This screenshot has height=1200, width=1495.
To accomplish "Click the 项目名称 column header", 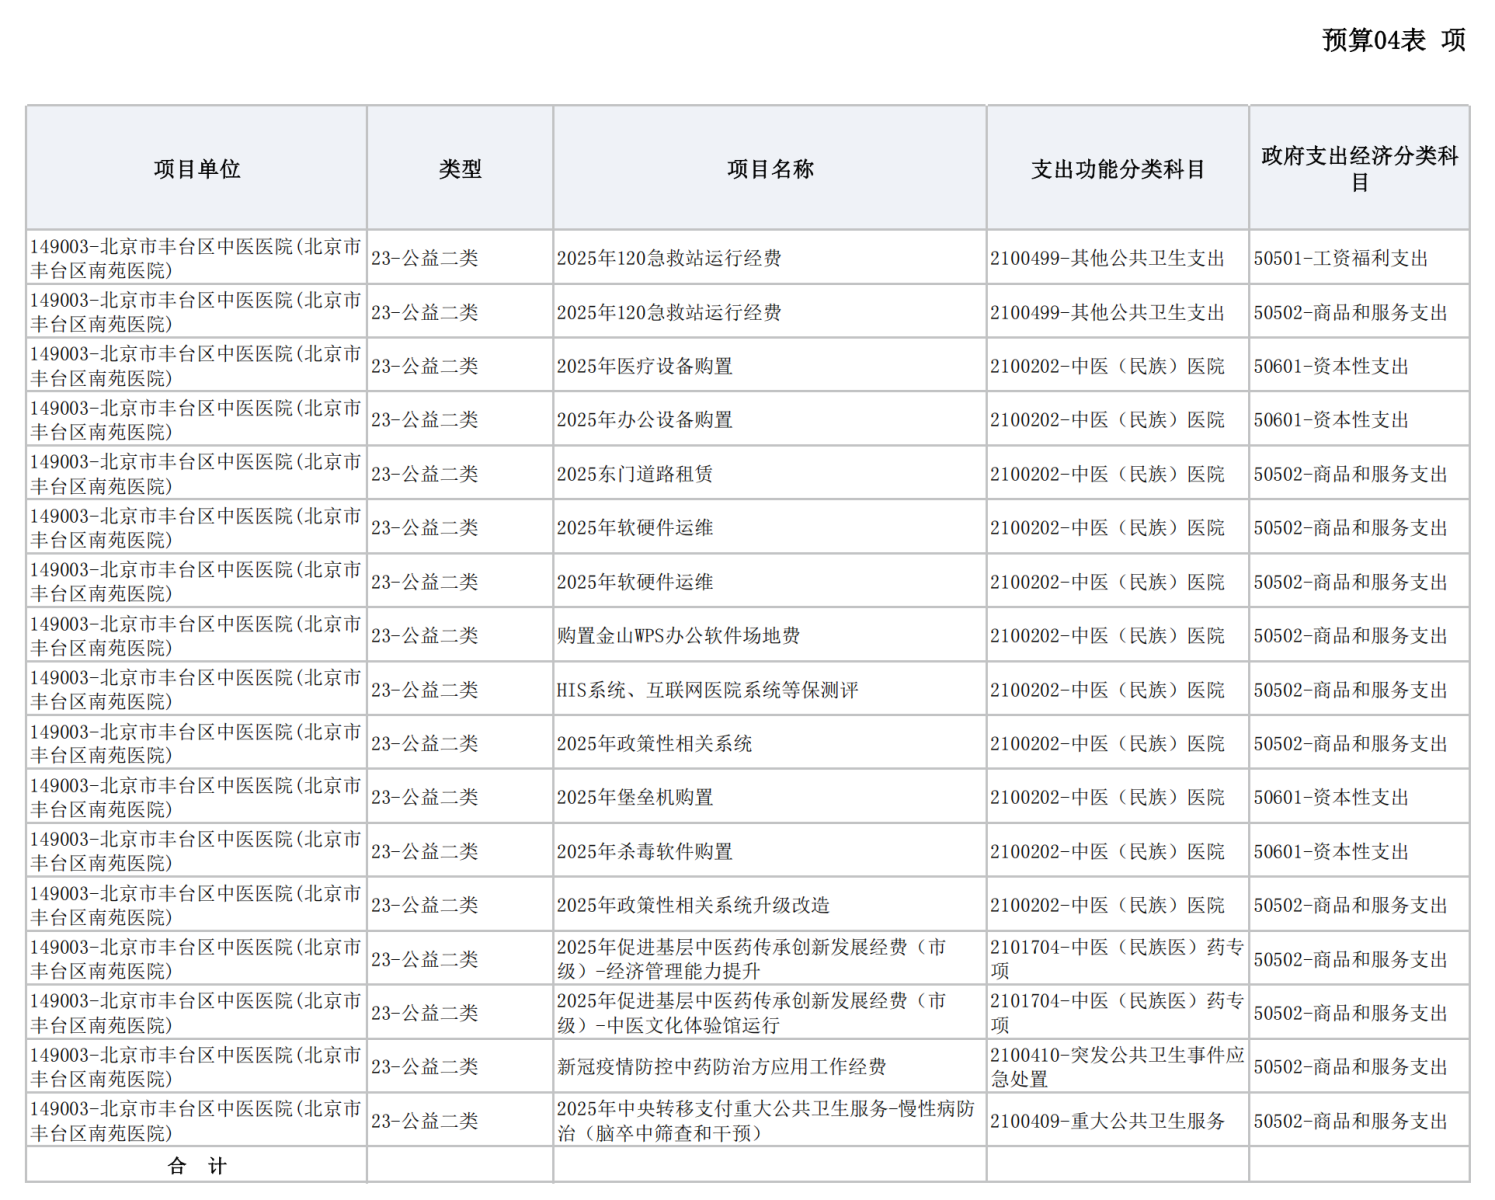I will coord(770,169).
